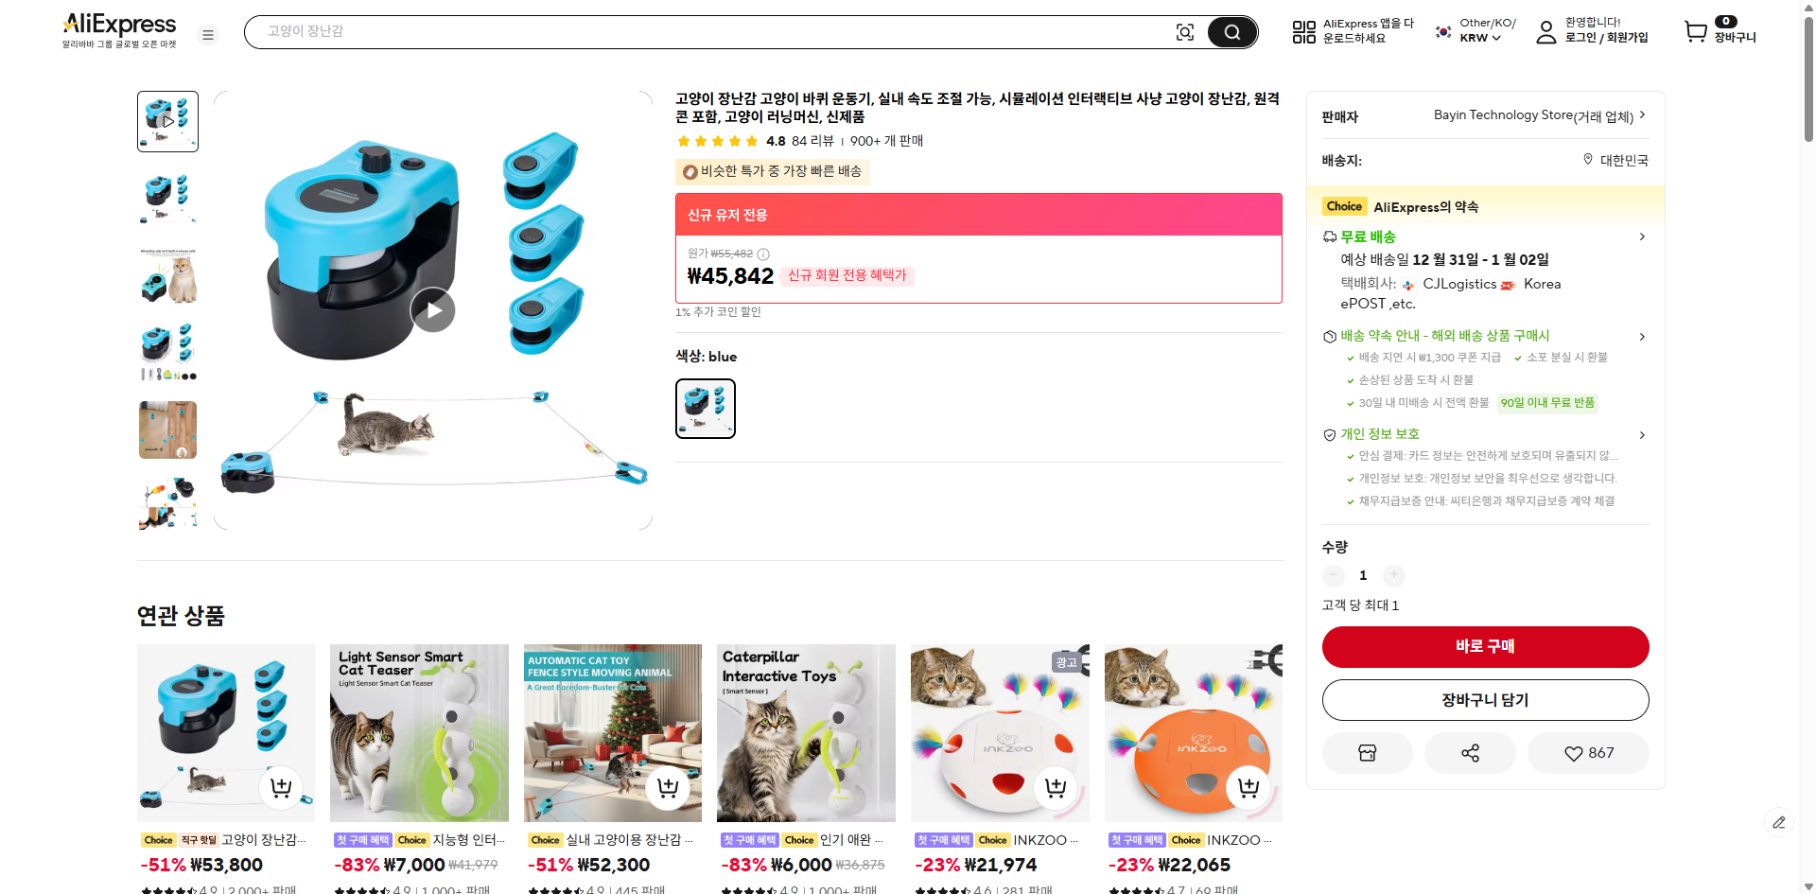Open the hamburger menu next to the logo

[x=207, y=34]
